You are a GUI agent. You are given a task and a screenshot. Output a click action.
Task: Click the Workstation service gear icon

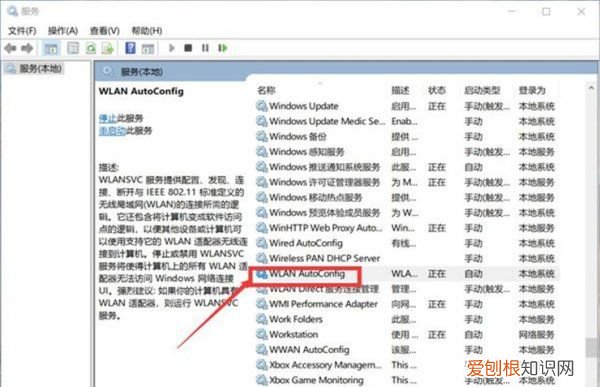tap(262, 335)
